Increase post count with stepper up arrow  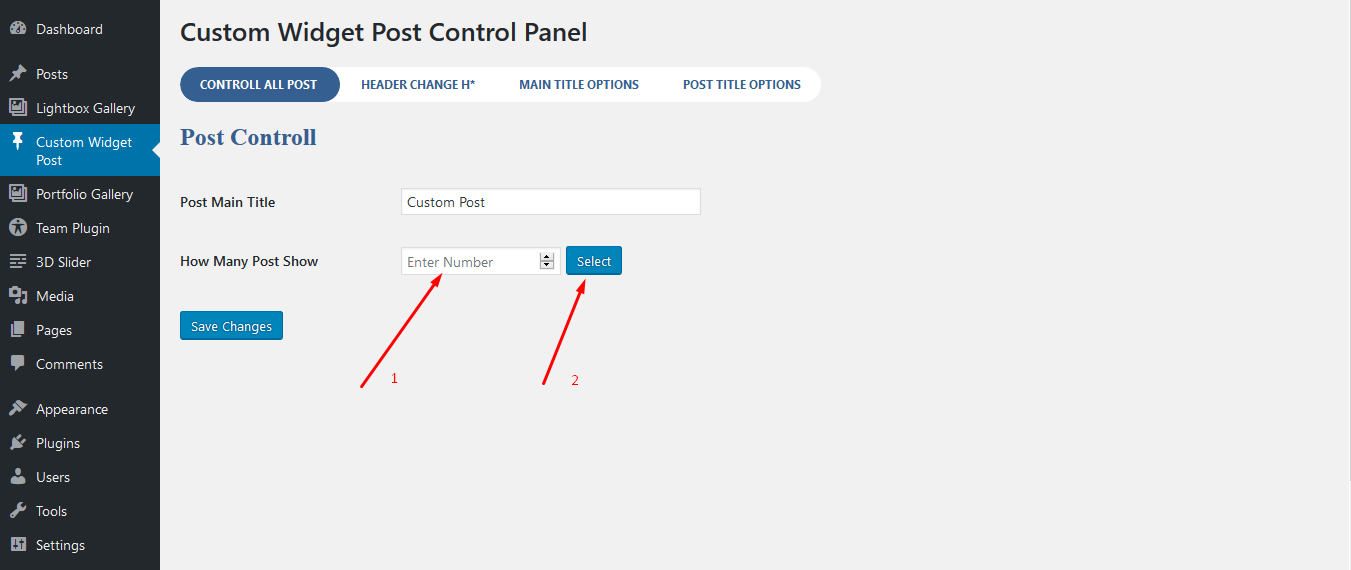click(x=547, y=257)
